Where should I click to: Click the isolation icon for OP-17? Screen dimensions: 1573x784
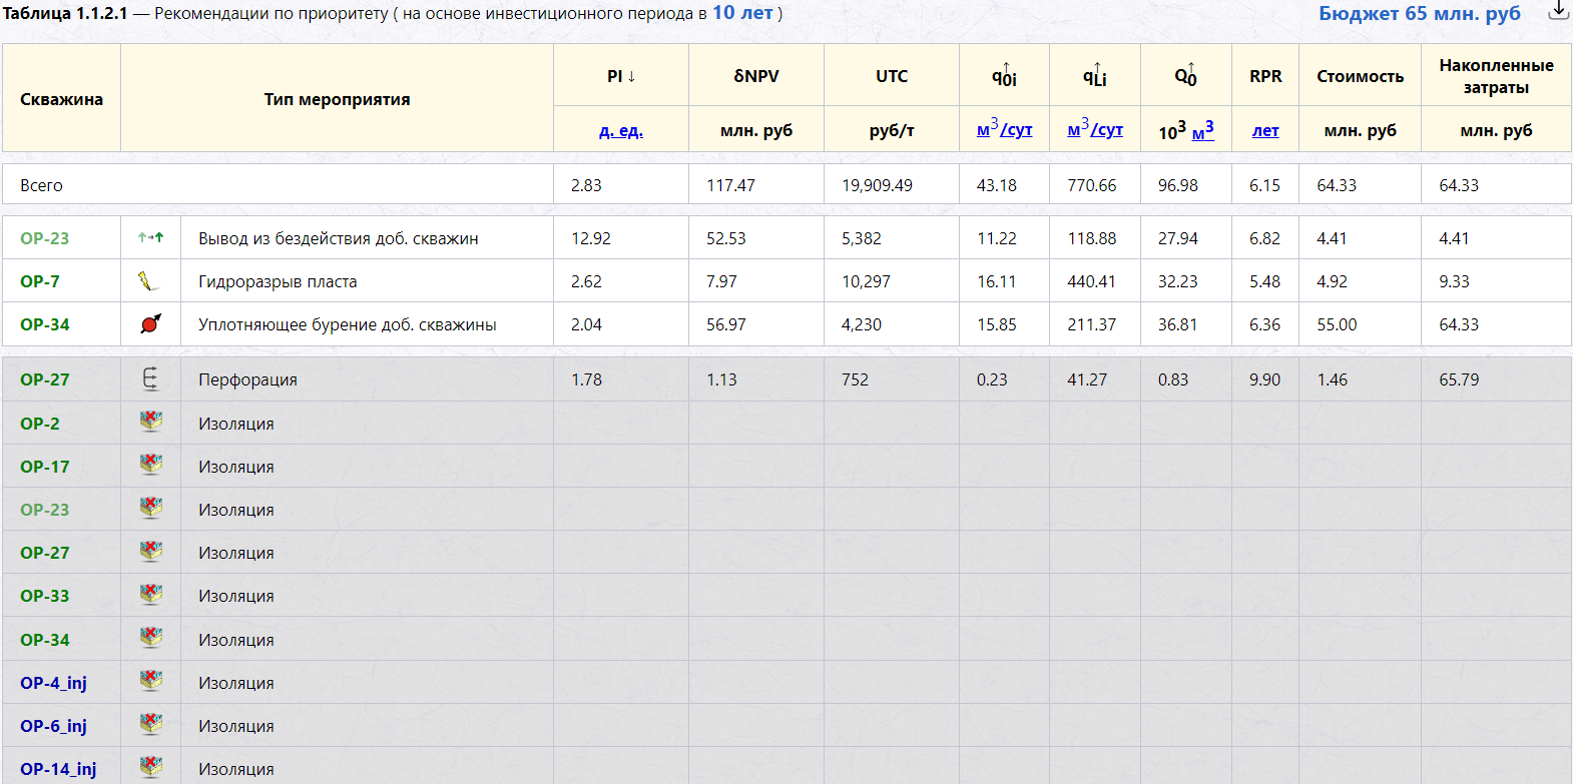[x=151, y=465]
